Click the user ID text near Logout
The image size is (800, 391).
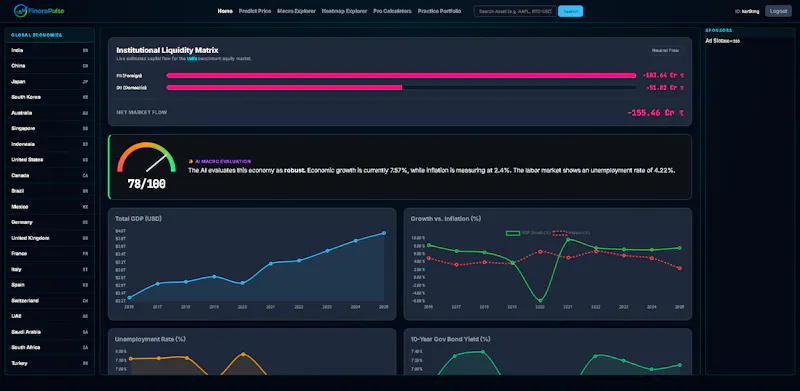[746, 11]
